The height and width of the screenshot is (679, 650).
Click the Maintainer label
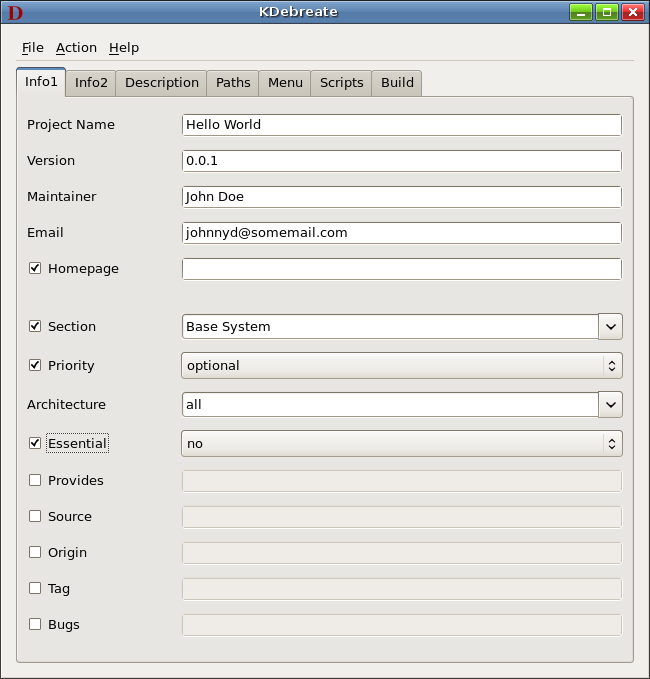pyautogui.click(x=61, y=197)
